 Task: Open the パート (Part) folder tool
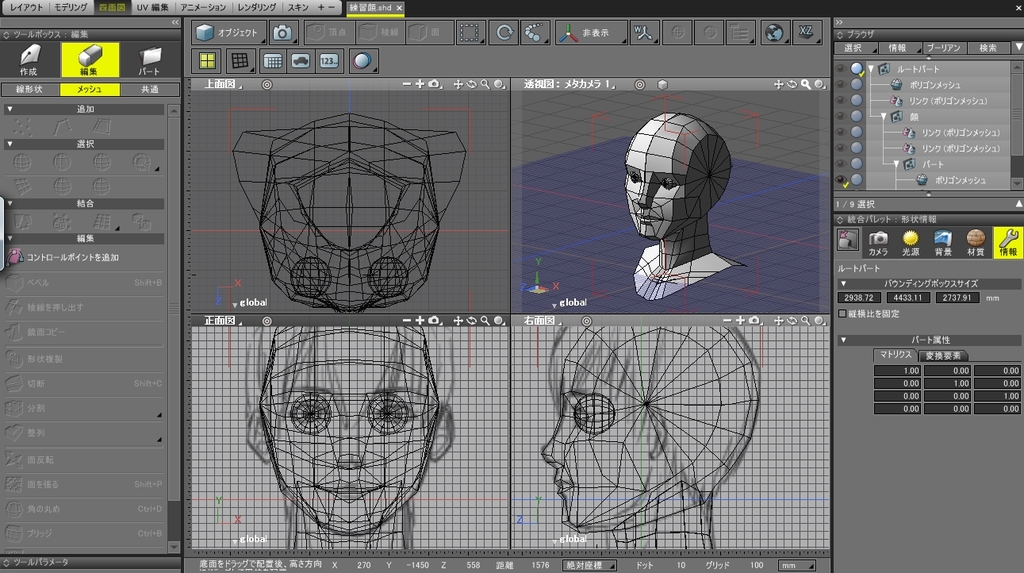[149, 59]
